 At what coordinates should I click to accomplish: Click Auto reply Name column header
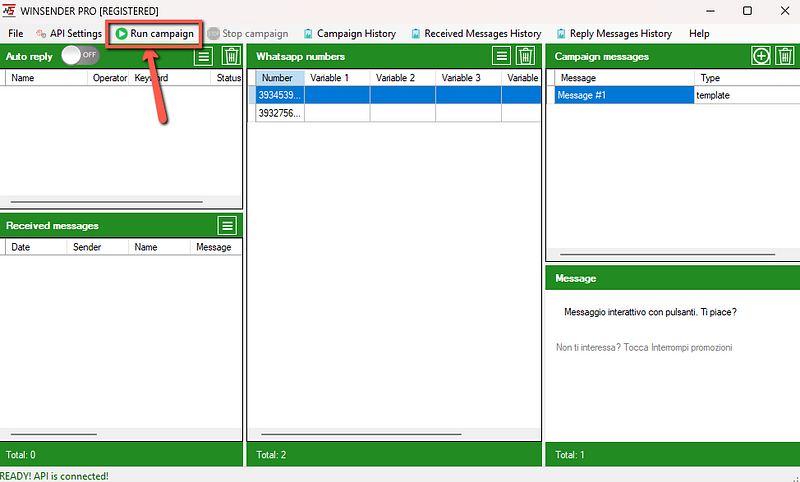[46, 78]
